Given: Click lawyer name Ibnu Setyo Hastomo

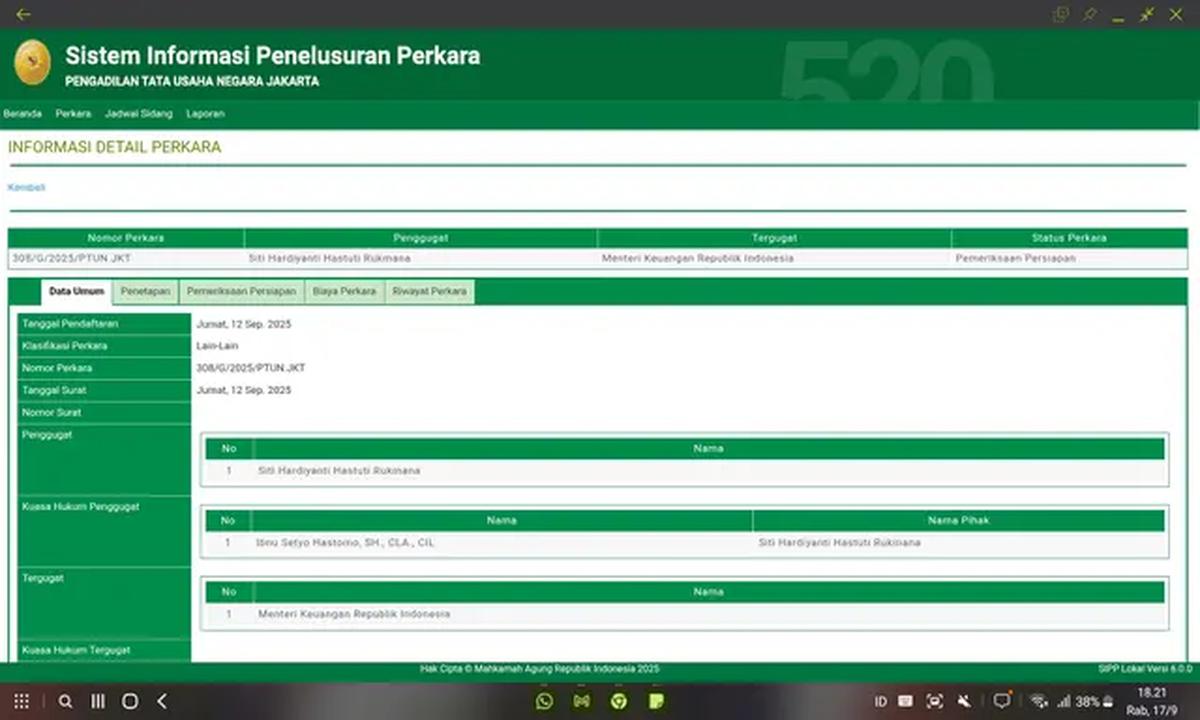Looking at the screenshot, I should (x=346, y=542).
